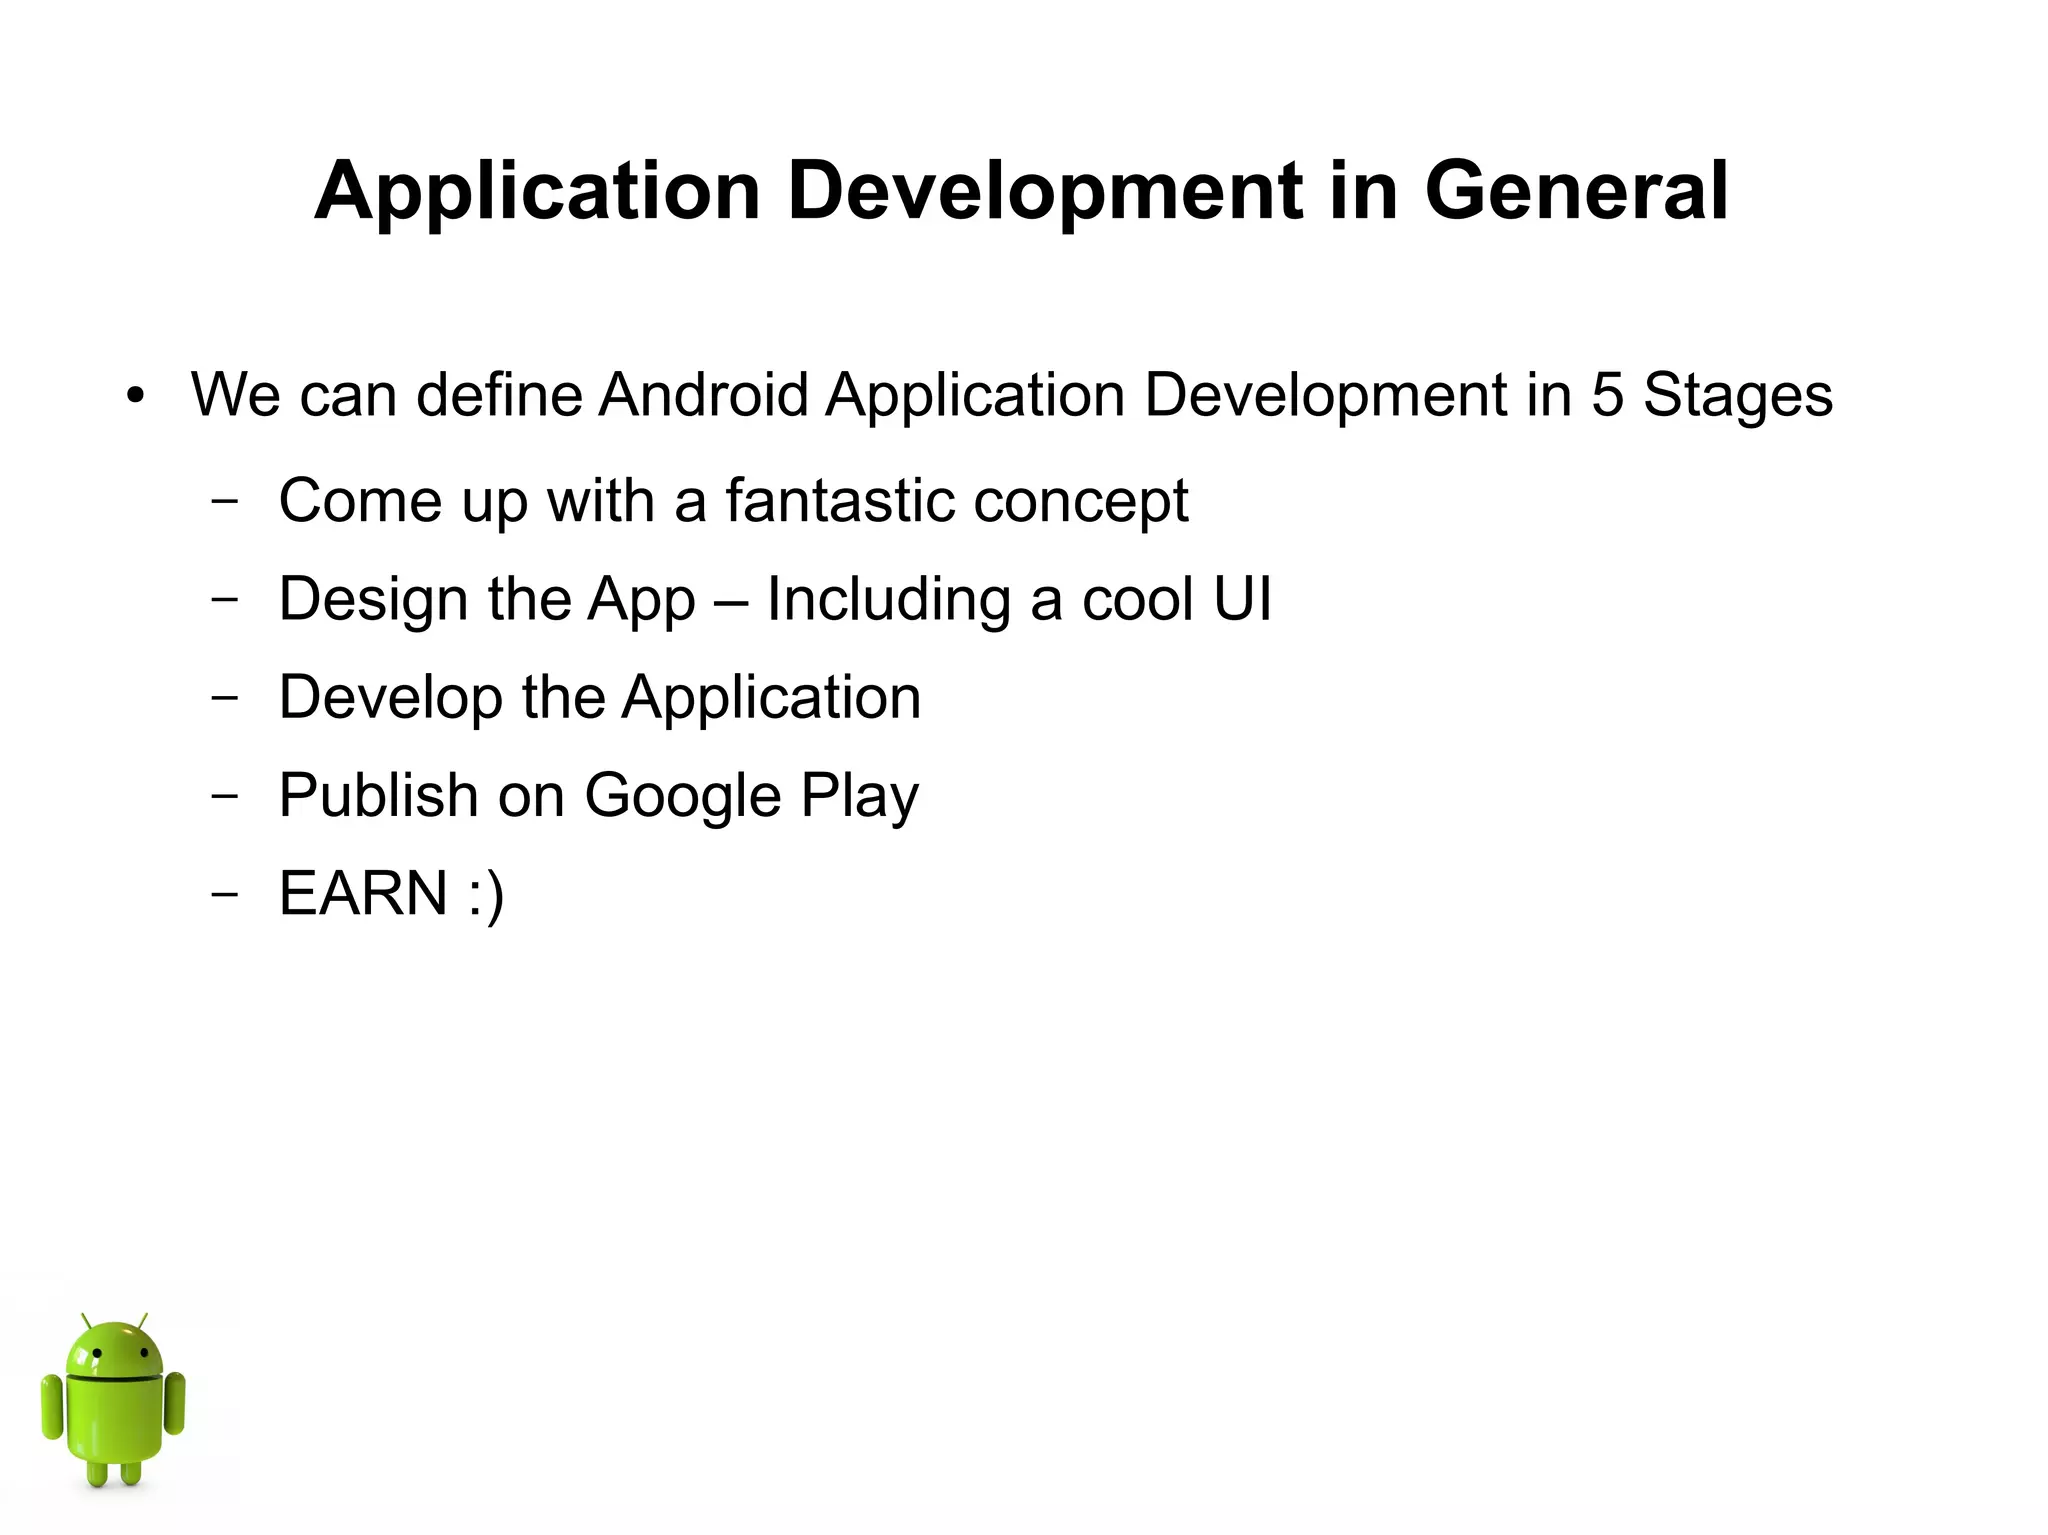Click 'Come up with a fantastic concept'

click(x=733, y=500)
